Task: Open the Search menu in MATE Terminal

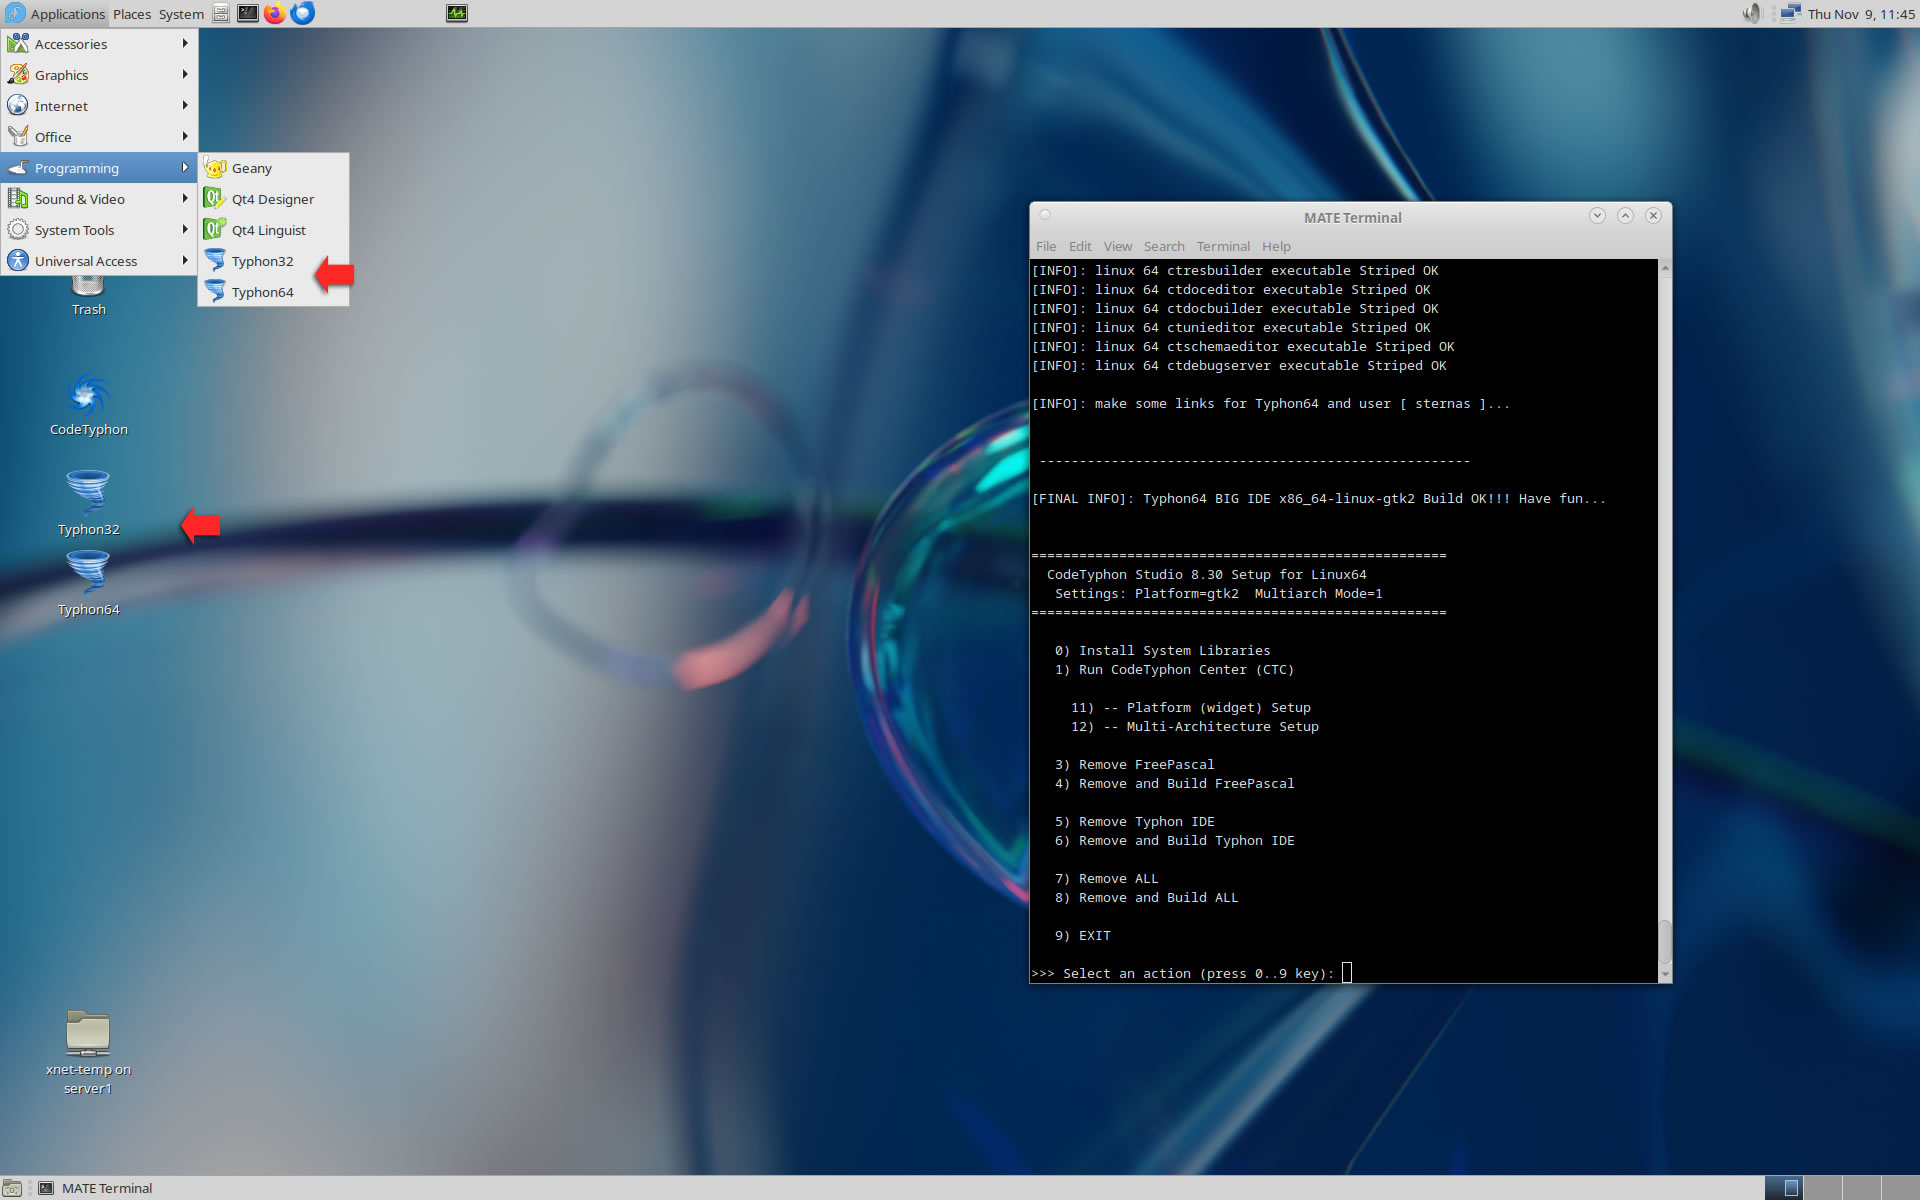Action: [x=1164, y=246]
